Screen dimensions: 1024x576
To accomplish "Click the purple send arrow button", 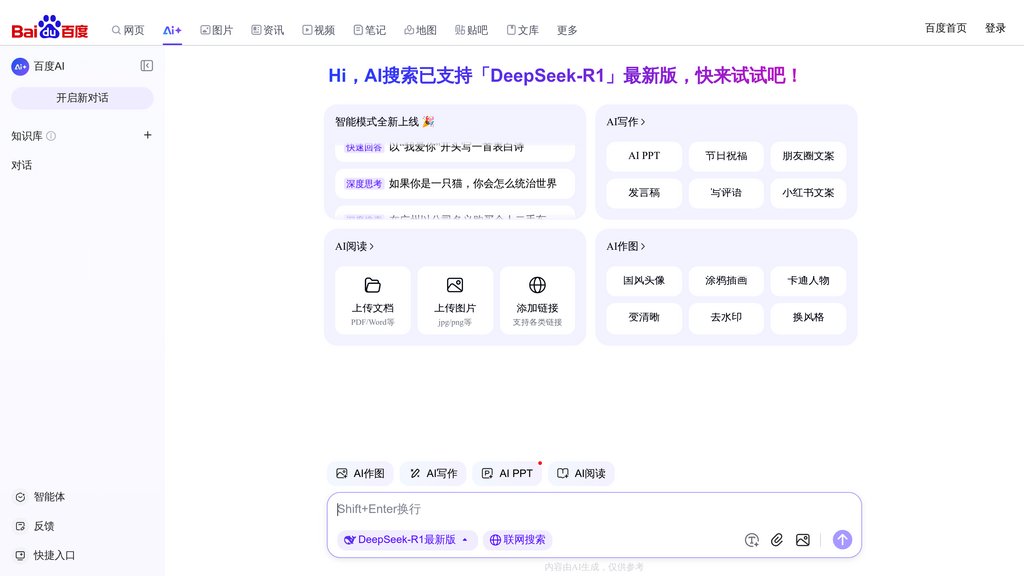I will (842, 539).
